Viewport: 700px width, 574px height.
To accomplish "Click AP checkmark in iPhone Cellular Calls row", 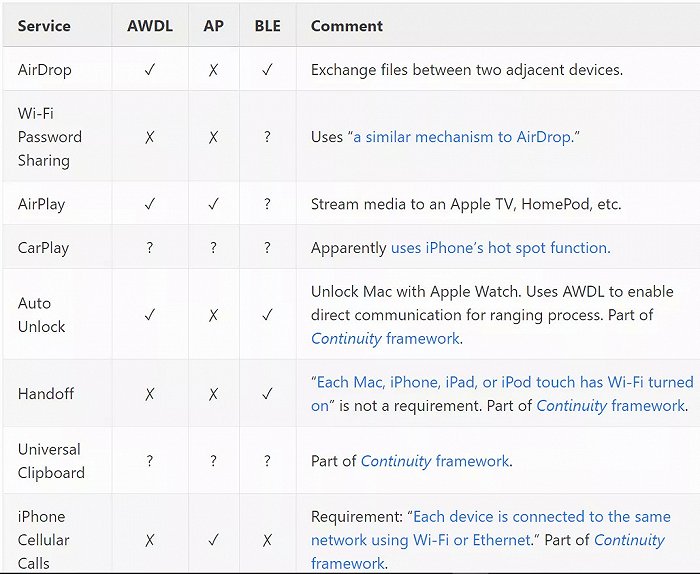I will (213, 540).
